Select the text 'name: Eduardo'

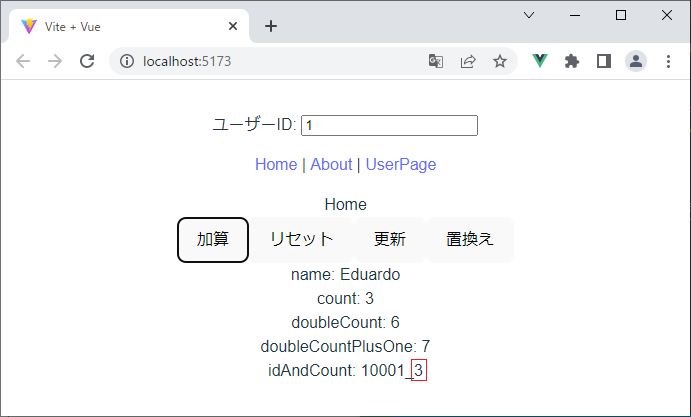coord(346,275)
